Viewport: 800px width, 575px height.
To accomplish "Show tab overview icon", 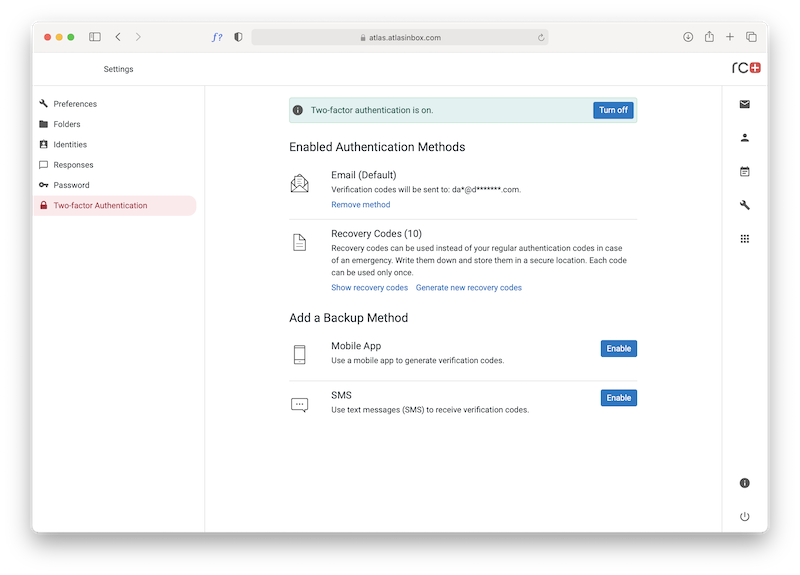I will [x=751, y=37].
